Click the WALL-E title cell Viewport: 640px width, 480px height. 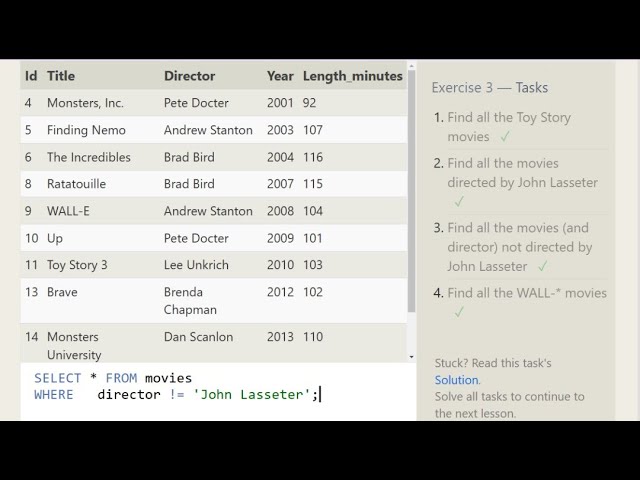(68, 211)
